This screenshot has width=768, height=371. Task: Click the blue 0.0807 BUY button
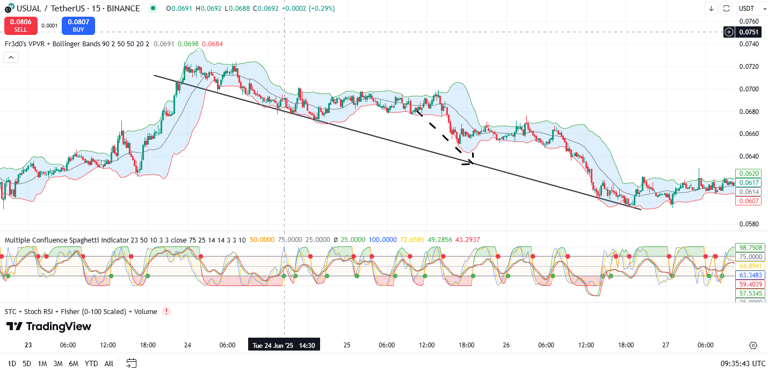(x=78, y=25)
